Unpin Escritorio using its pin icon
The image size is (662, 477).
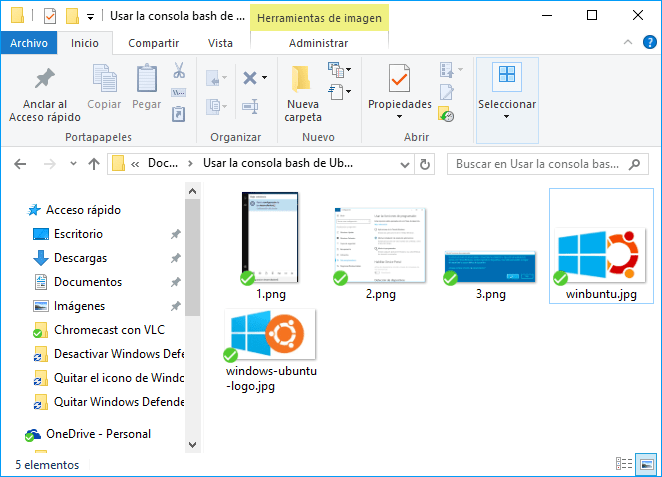click(176, 234)
